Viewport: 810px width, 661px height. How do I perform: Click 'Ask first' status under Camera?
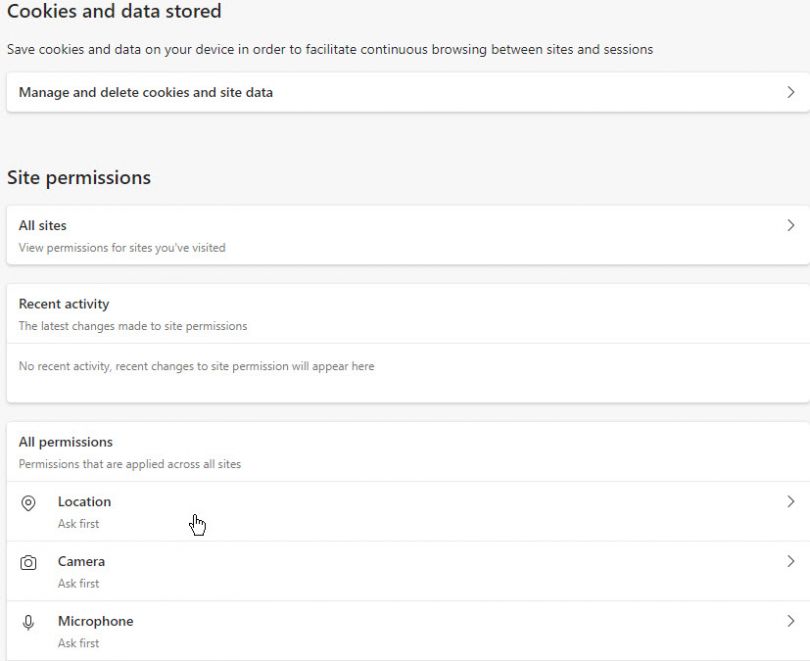coord(78,584)
